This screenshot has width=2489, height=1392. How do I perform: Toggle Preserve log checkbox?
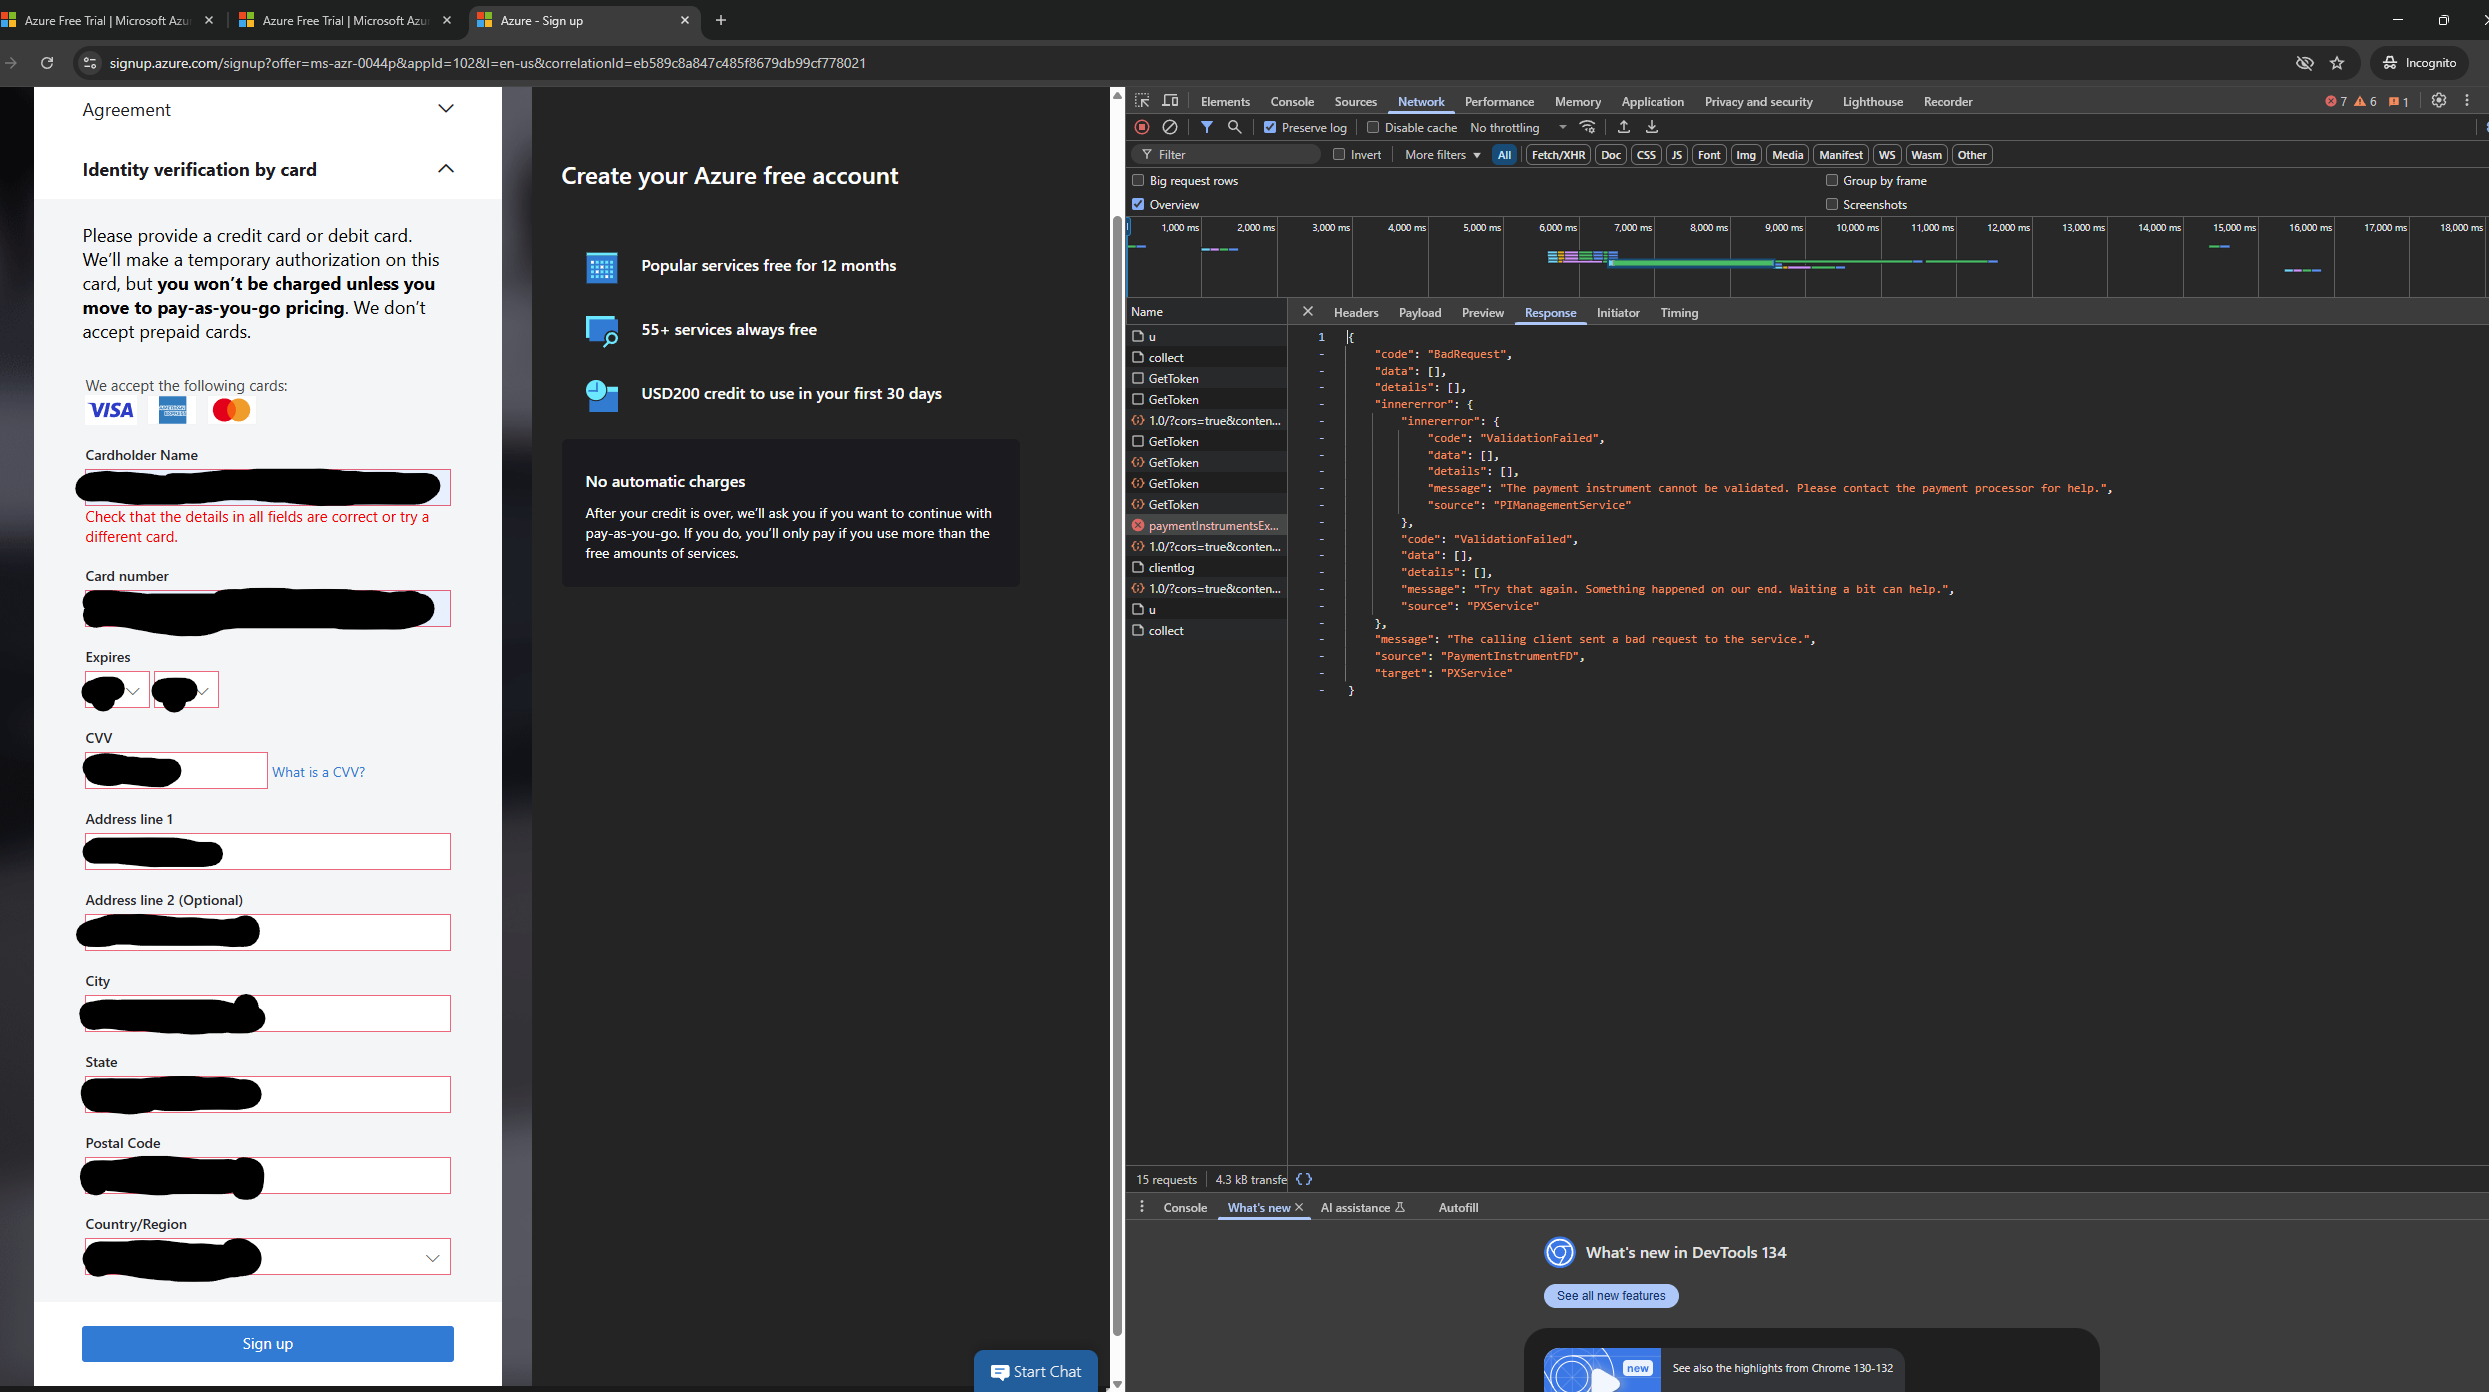1270,127
